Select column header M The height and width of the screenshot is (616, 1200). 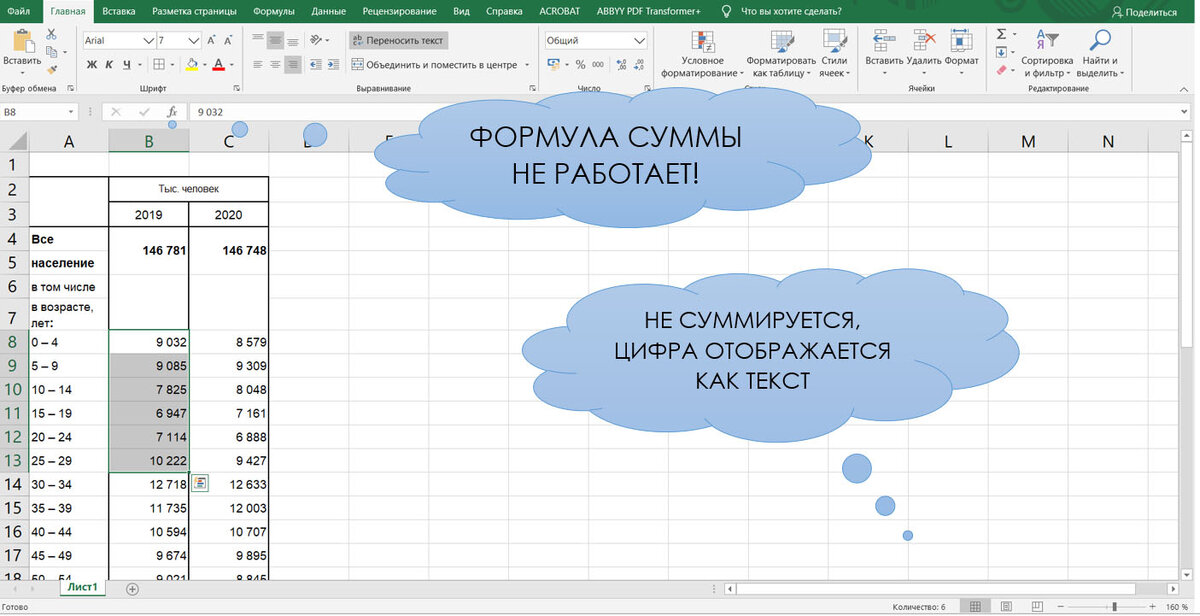[x=1028, y=142]
